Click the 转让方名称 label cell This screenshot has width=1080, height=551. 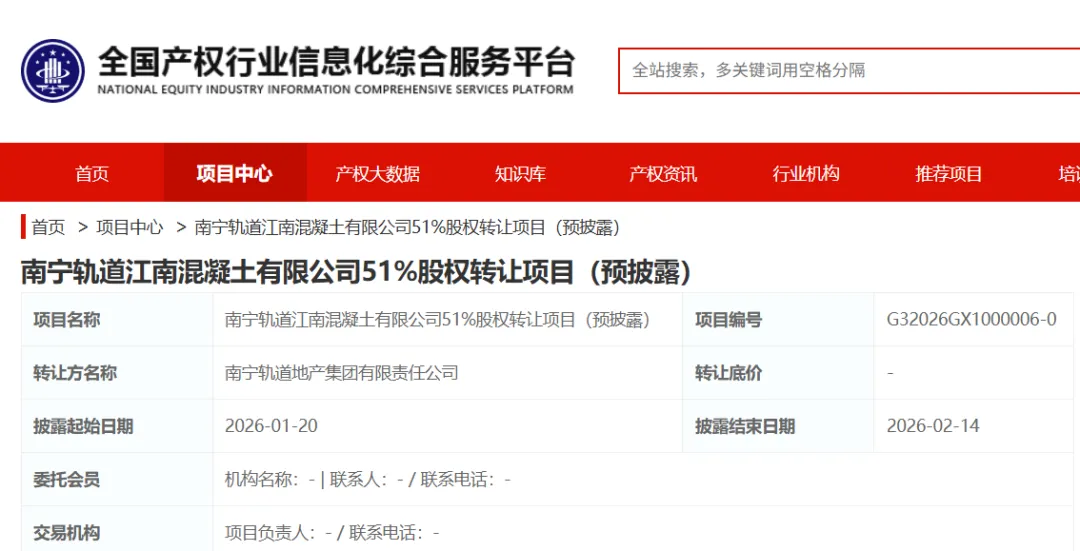117,373
